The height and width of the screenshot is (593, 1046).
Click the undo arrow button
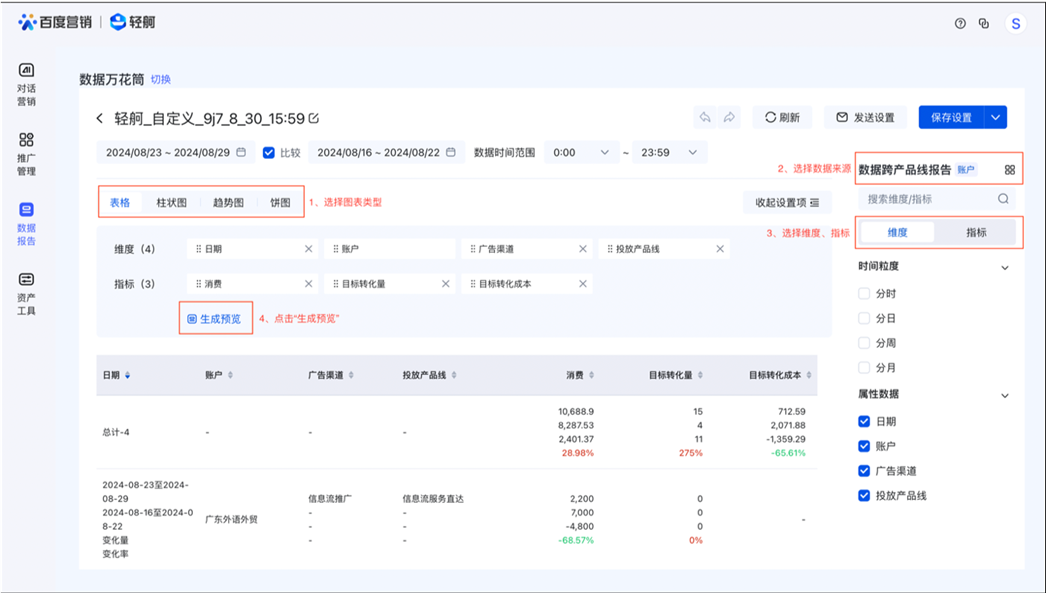705,117
